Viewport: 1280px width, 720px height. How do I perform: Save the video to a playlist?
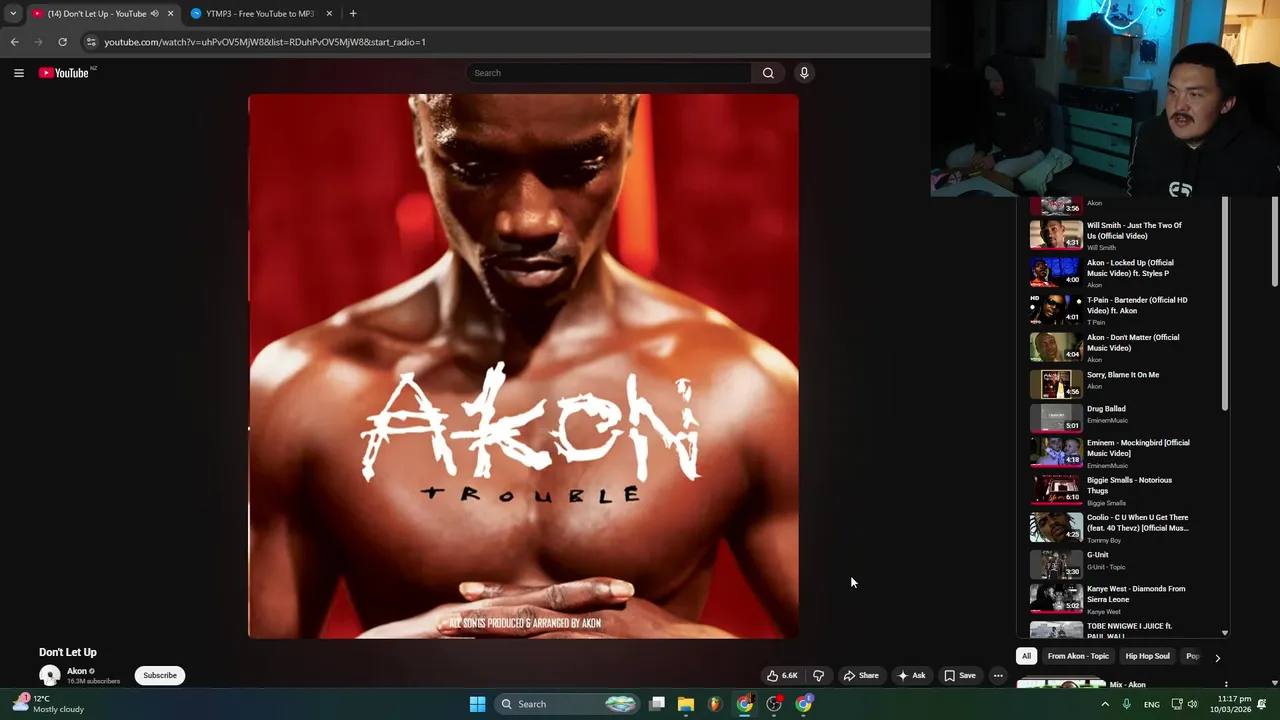pyautogui.click(x=960, y=676)
